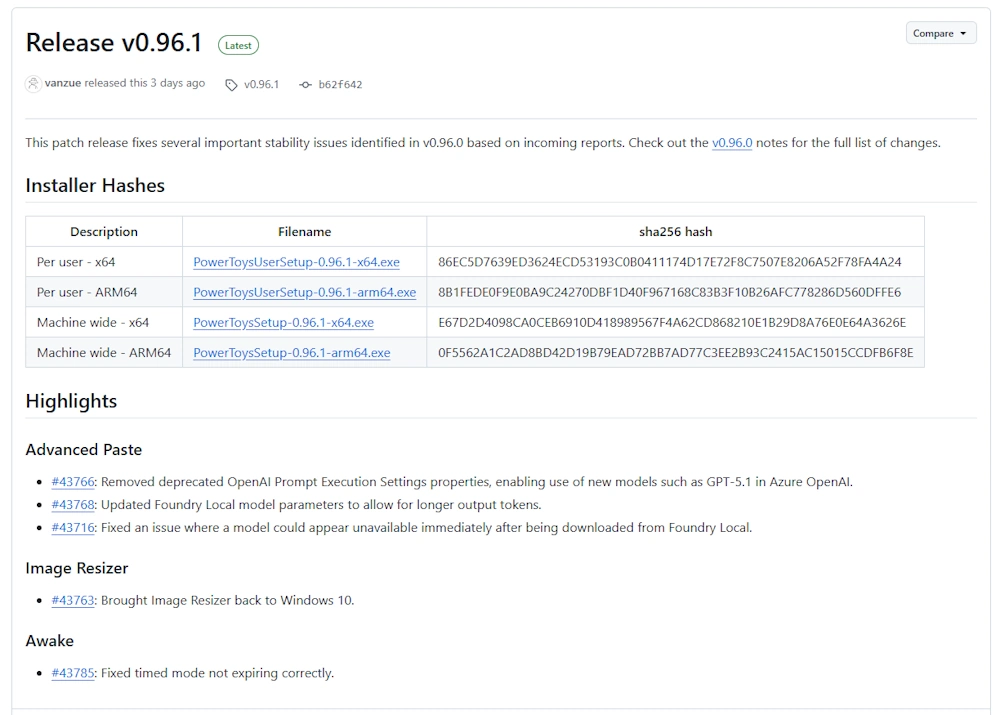Viewport: 1000px width, 715px height.
Task: Follow the v0.96.0 release notes link
Action: coord(731,143)
